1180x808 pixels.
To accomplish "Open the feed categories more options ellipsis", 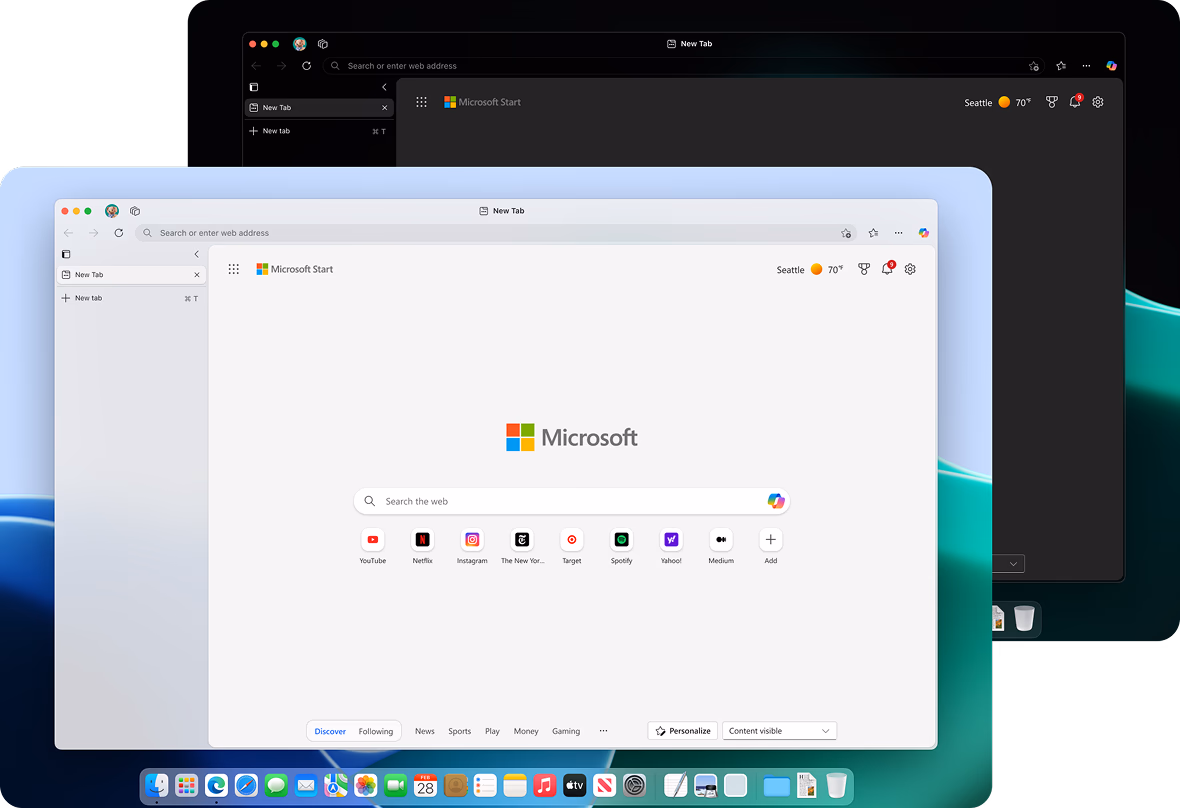I will (603, 731).
